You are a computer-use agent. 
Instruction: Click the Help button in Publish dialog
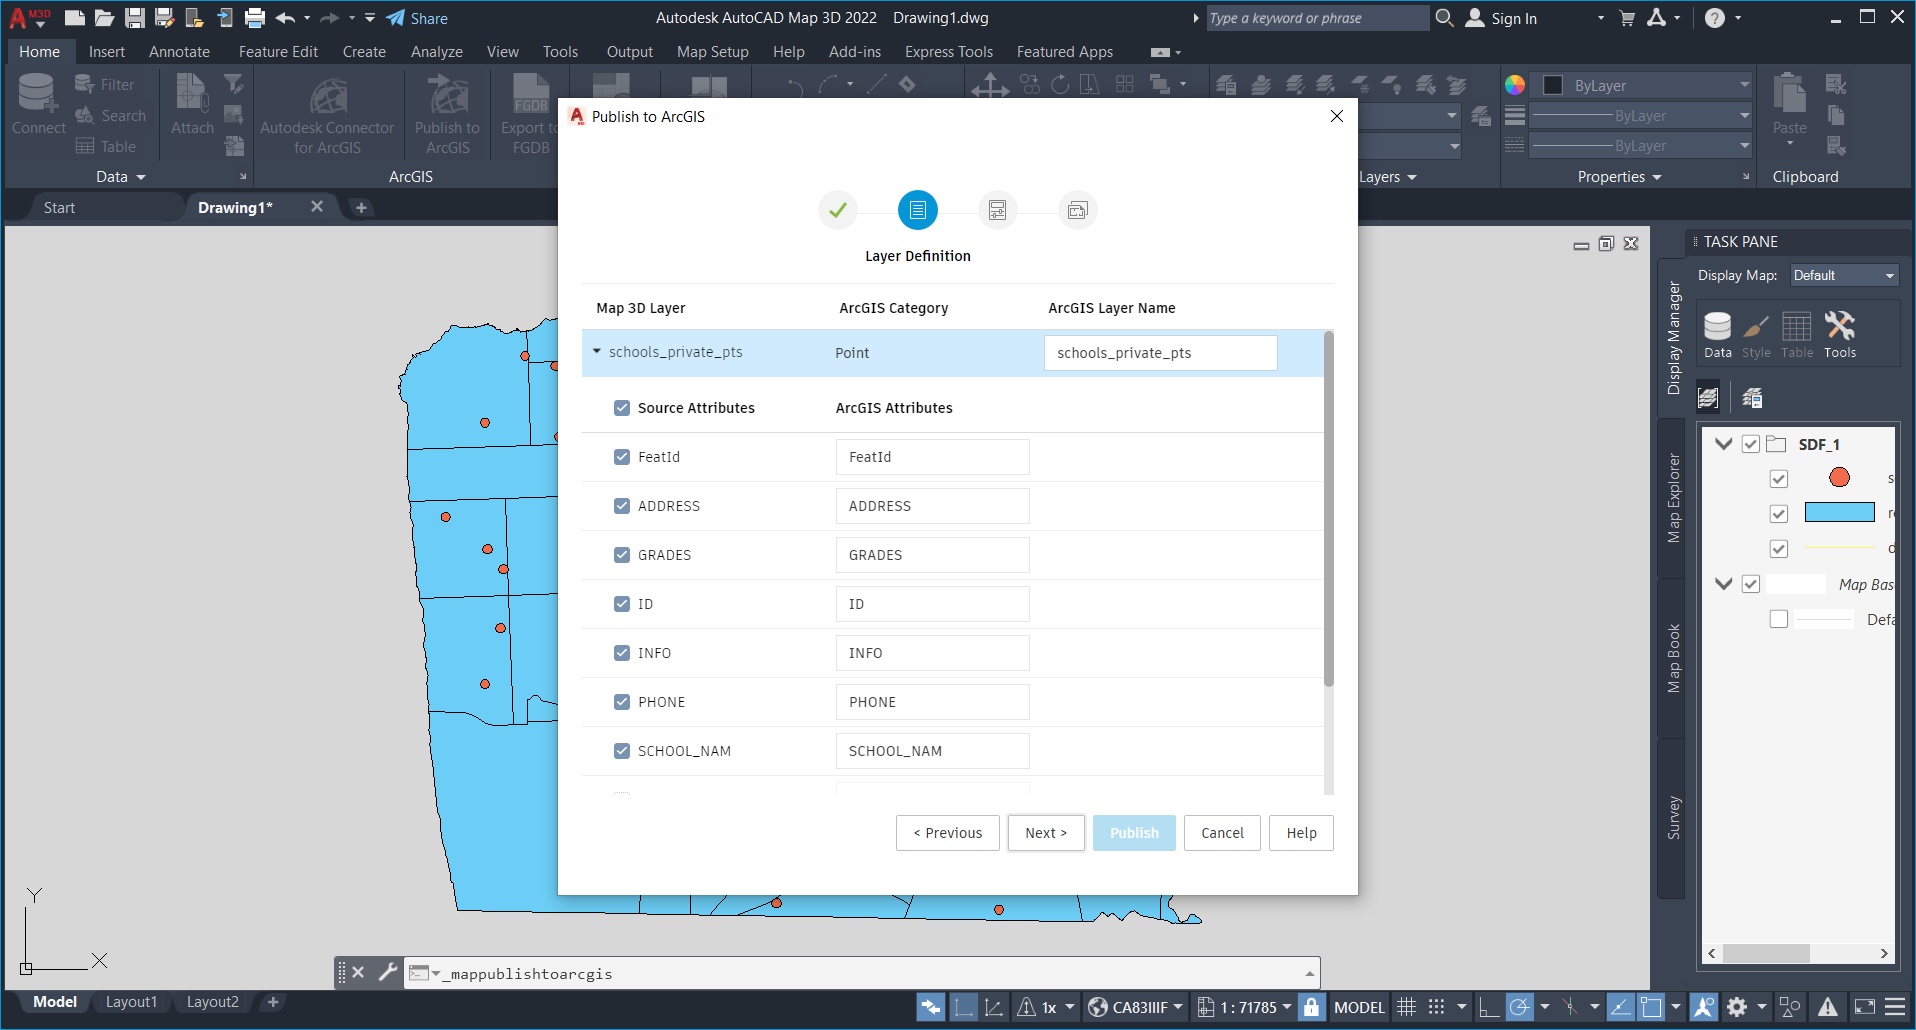1301,833
